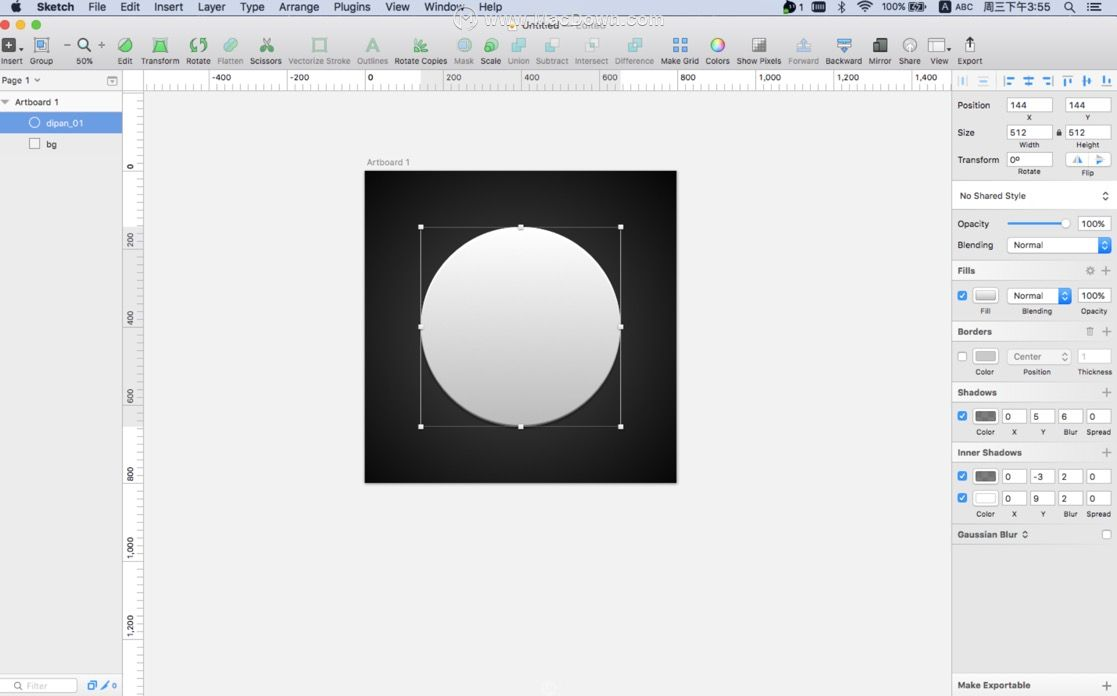Open the Fill Blending mode dropdown
Viewport: 1117px width, 696px height.
(x=1039, y=296)
